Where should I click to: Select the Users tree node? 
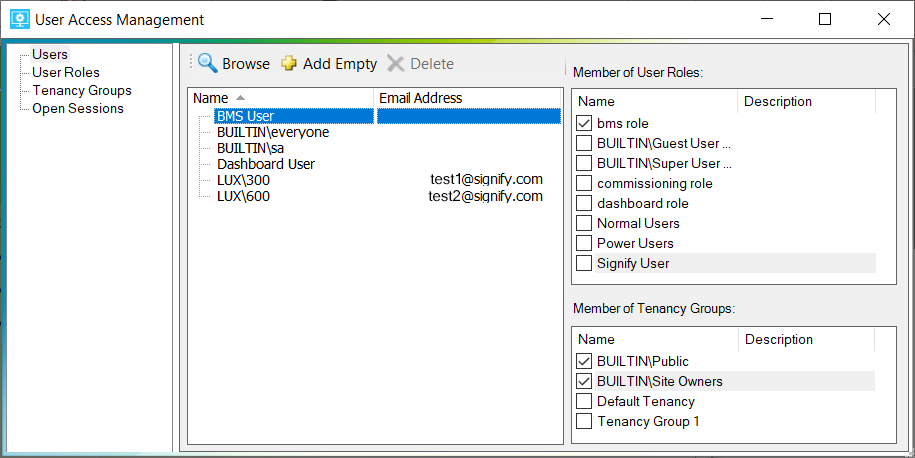50,54
